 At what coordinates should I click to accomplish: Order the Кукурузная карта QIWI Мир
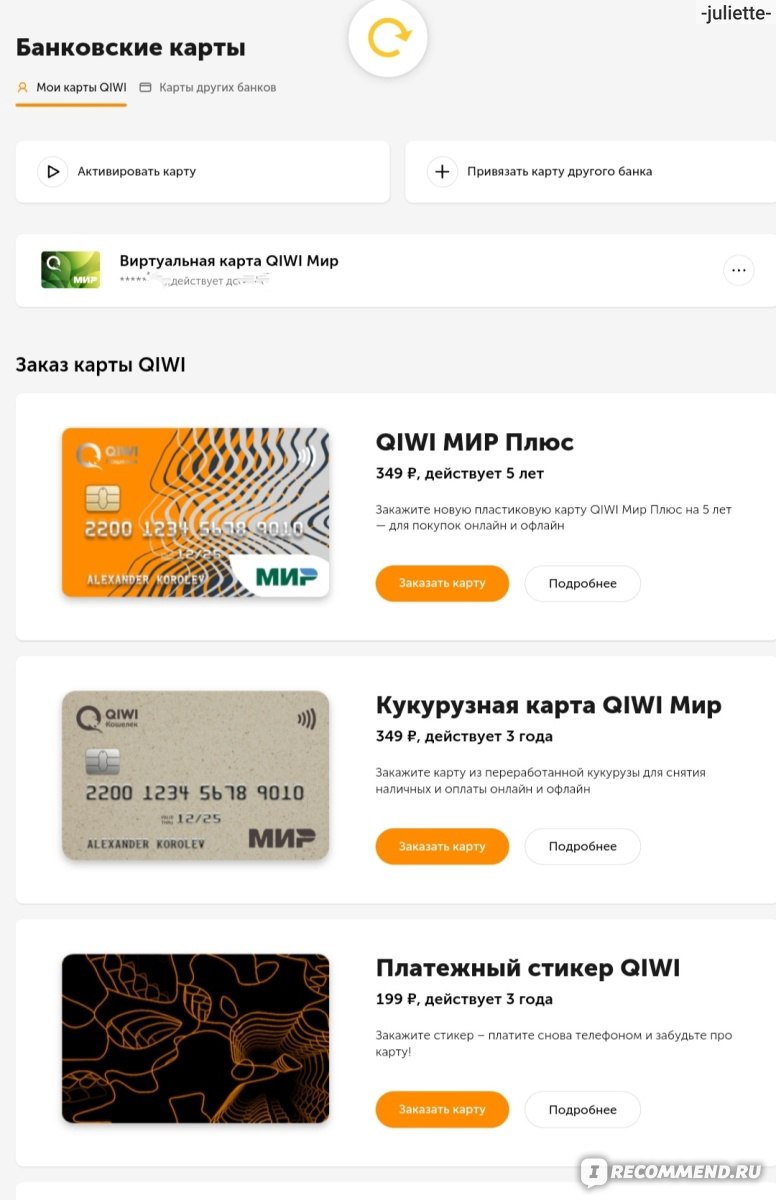(442, 846)
